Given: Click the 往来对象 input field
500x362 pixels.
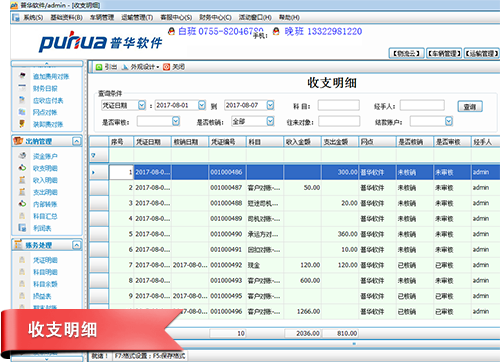Looking at the screenshot, I should click(x=339, y=121).
